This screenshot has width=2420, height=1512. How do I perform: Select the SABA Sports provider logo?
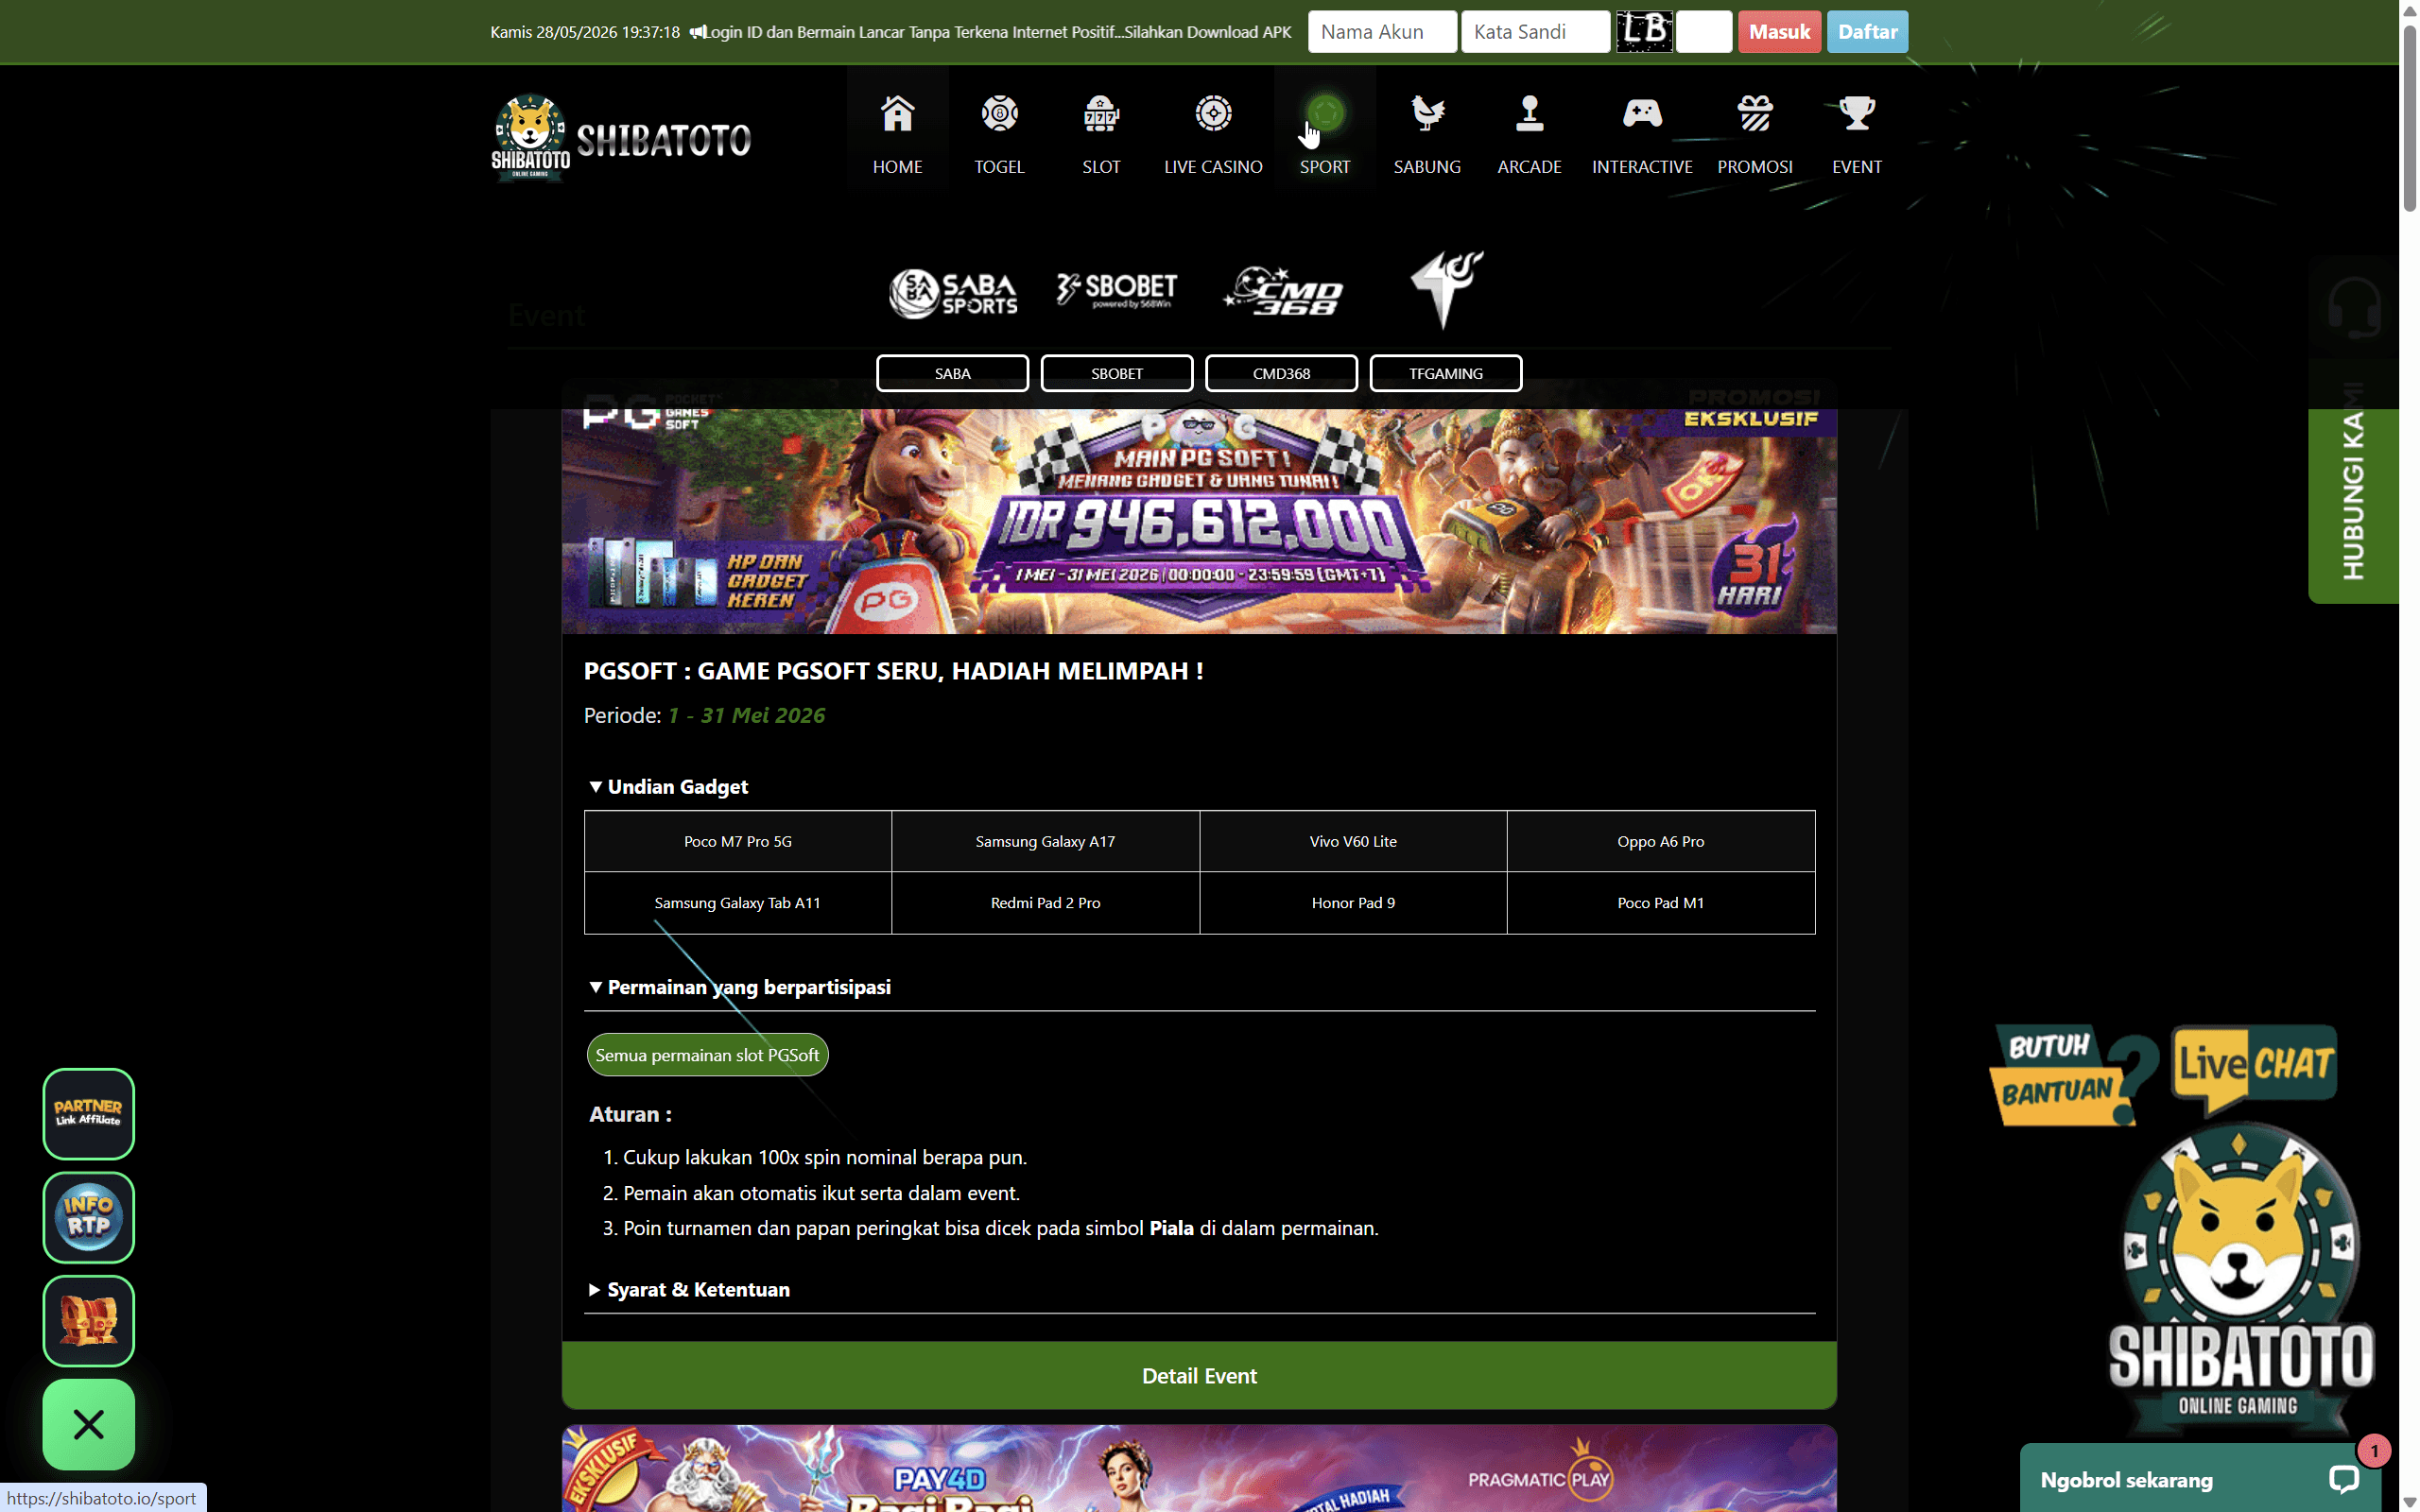(x=953, y=293)
